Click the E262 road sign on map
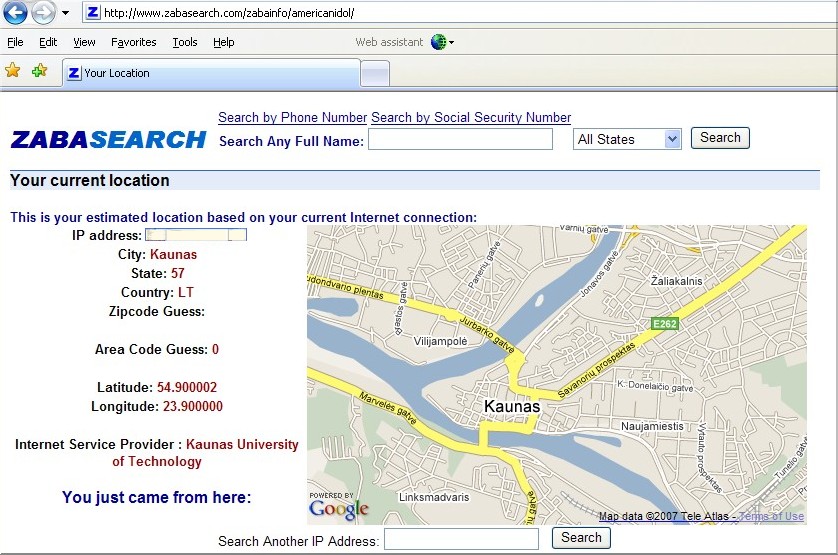Image resolution: width=838 pixels, height=555 pixels. (665, 323)
